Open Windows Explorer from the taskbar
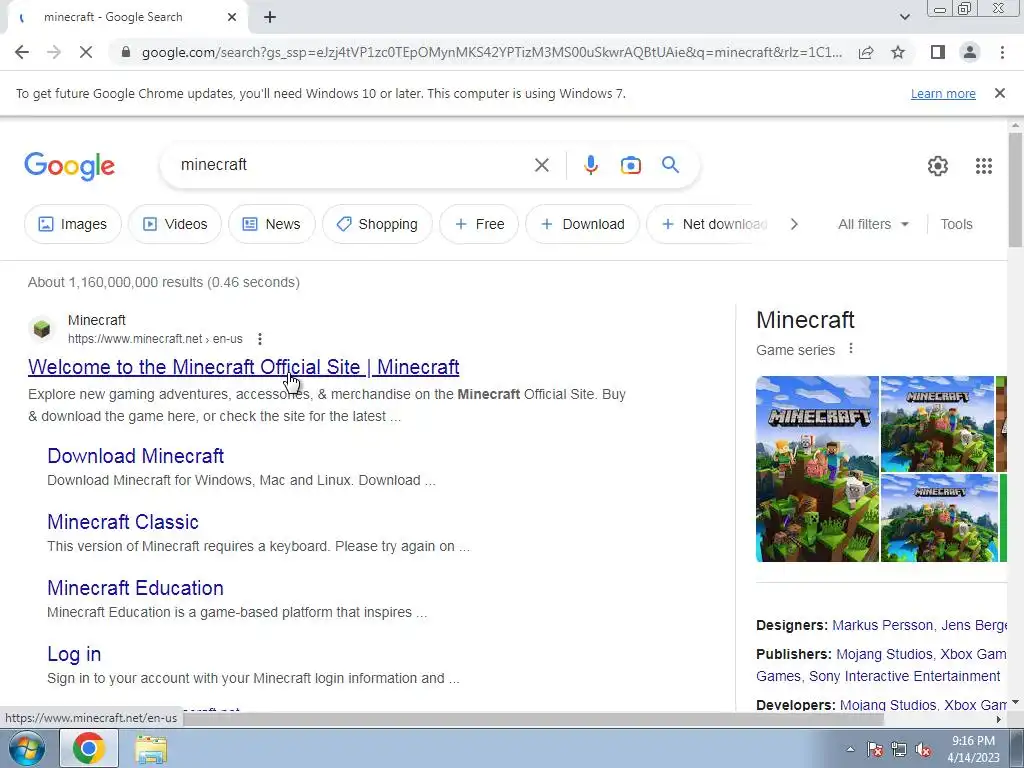This screenshot has height=768, width=1024. point(151,749)
